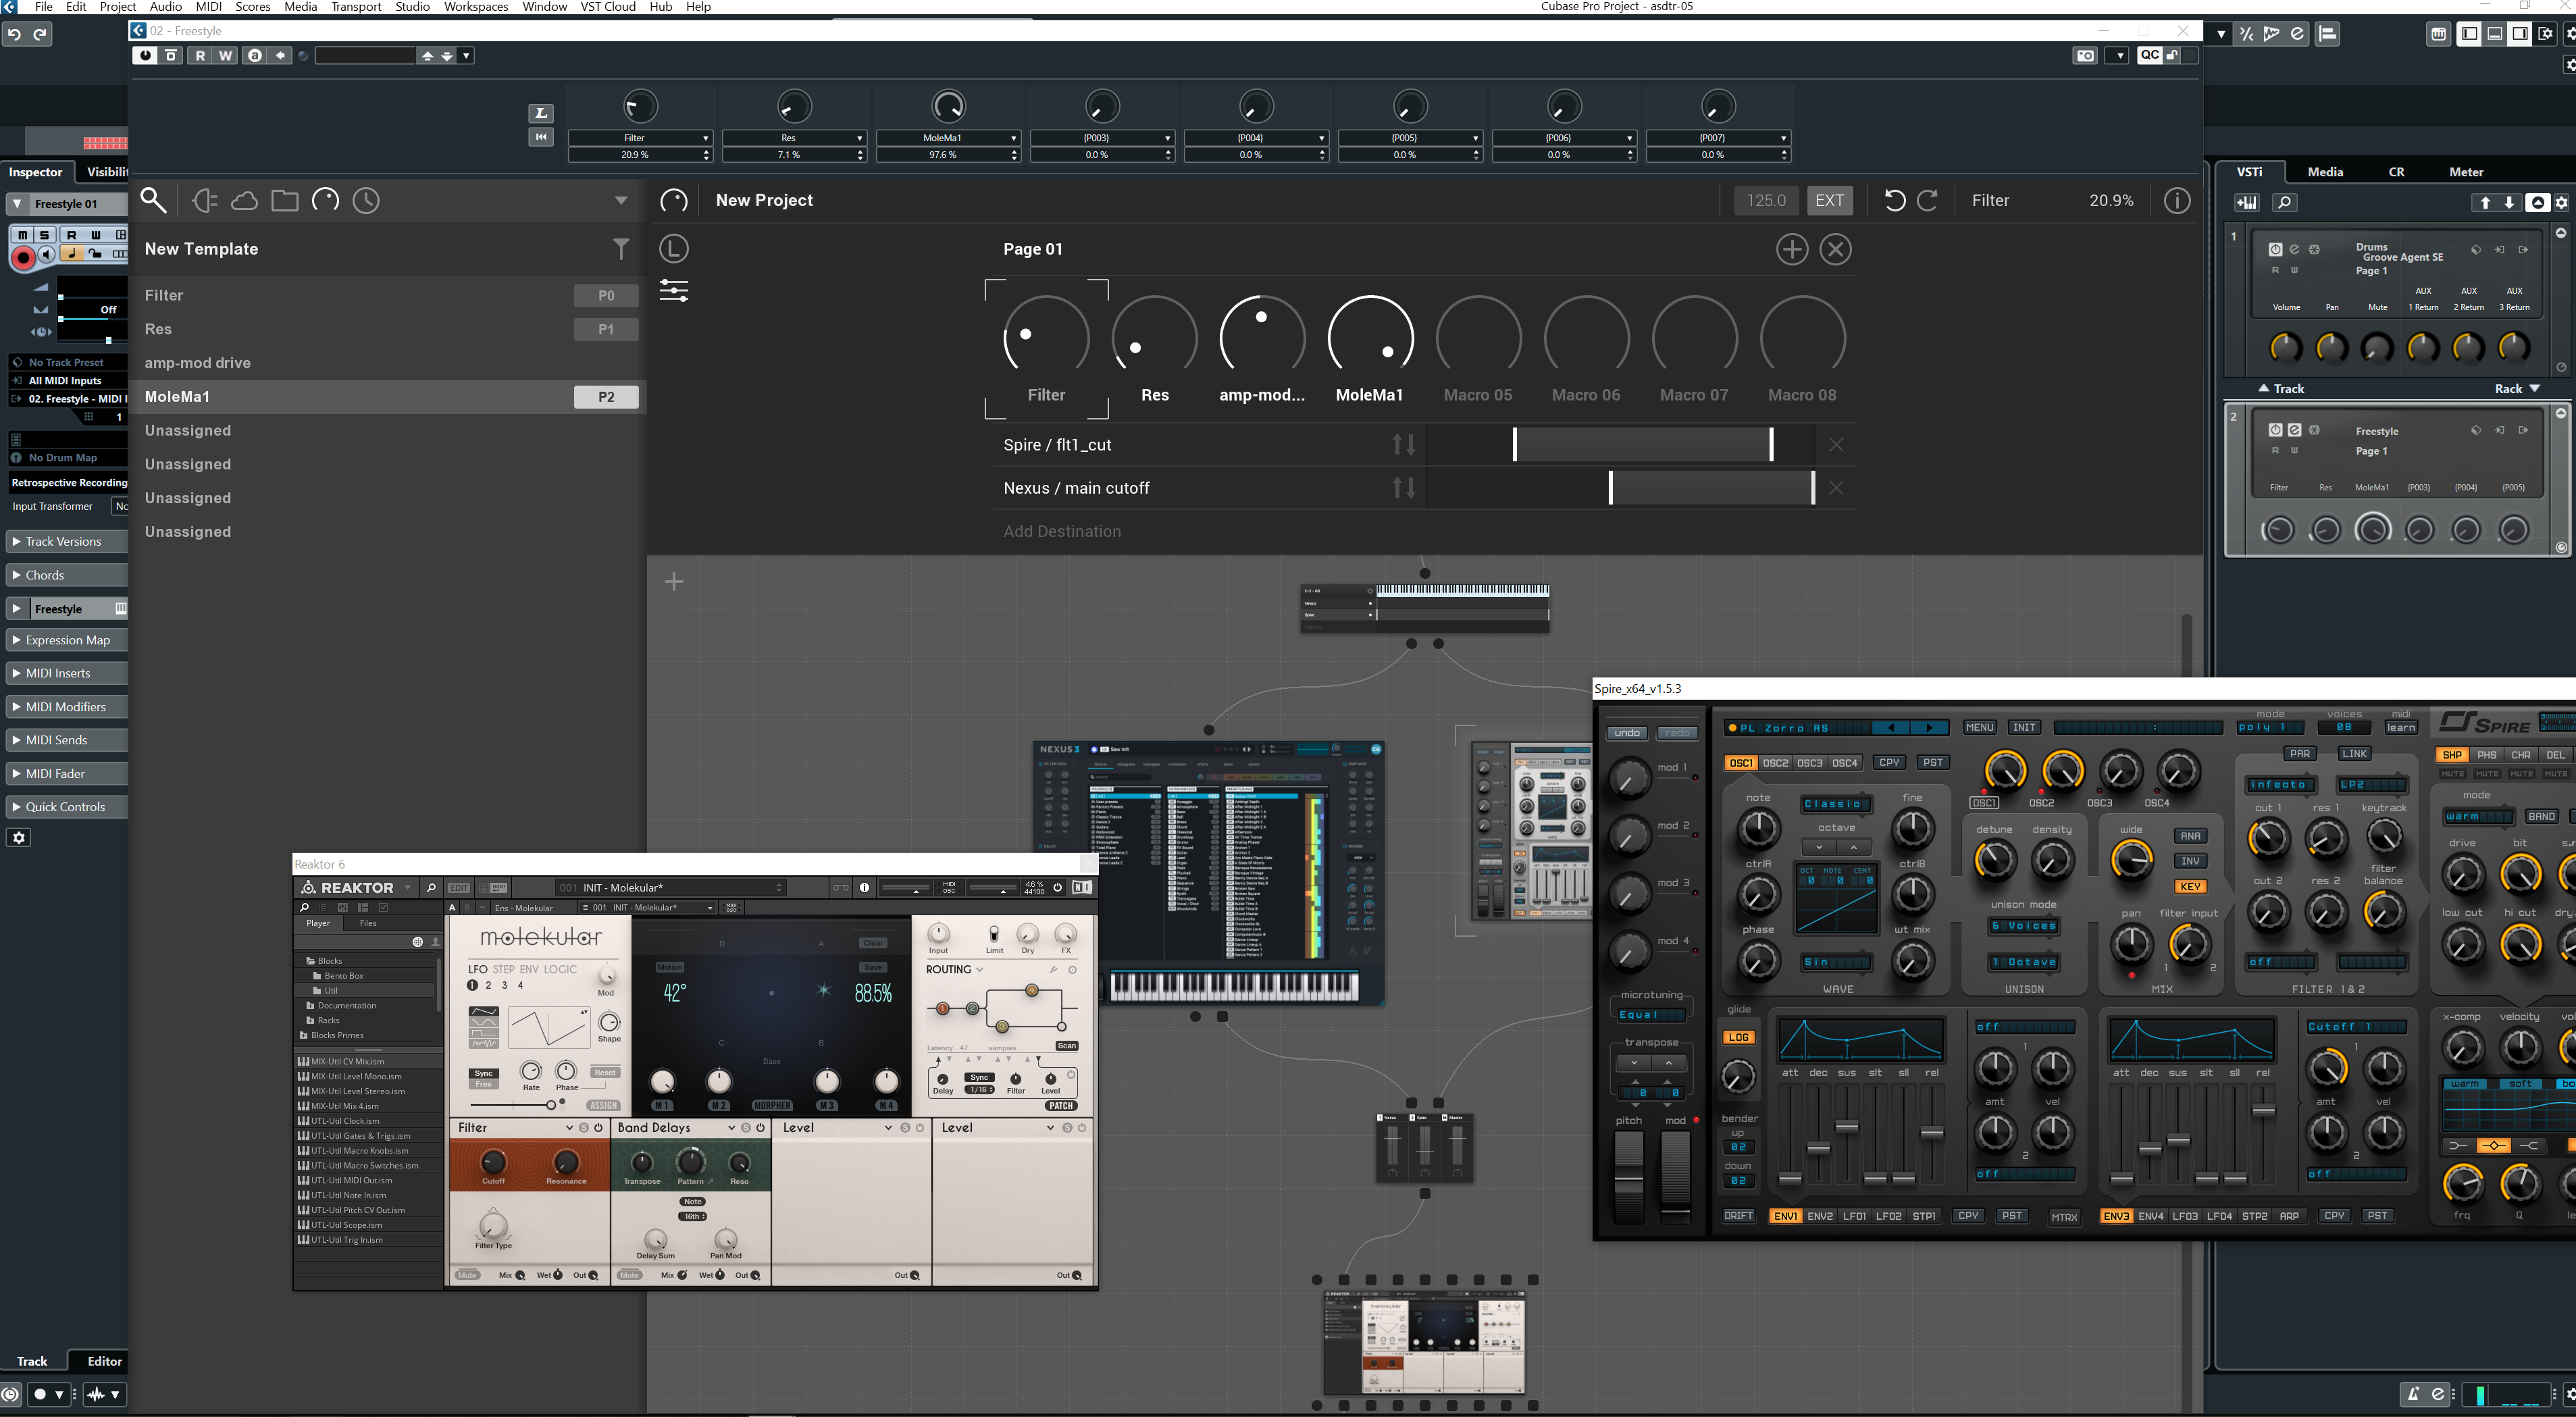This screenshot has width=2576, height=1417.
Task: Click the plugin snapshot camera icon
Action: coord(2085,56)
